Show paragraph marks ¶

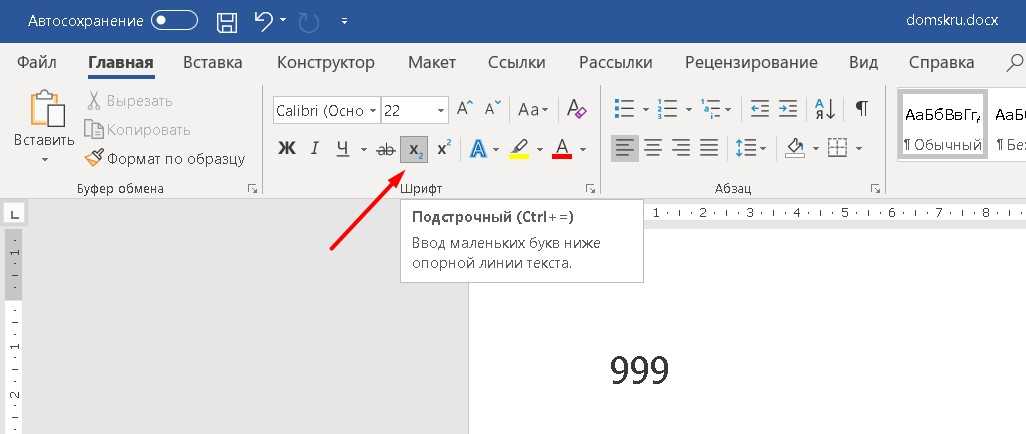point(862,109)
